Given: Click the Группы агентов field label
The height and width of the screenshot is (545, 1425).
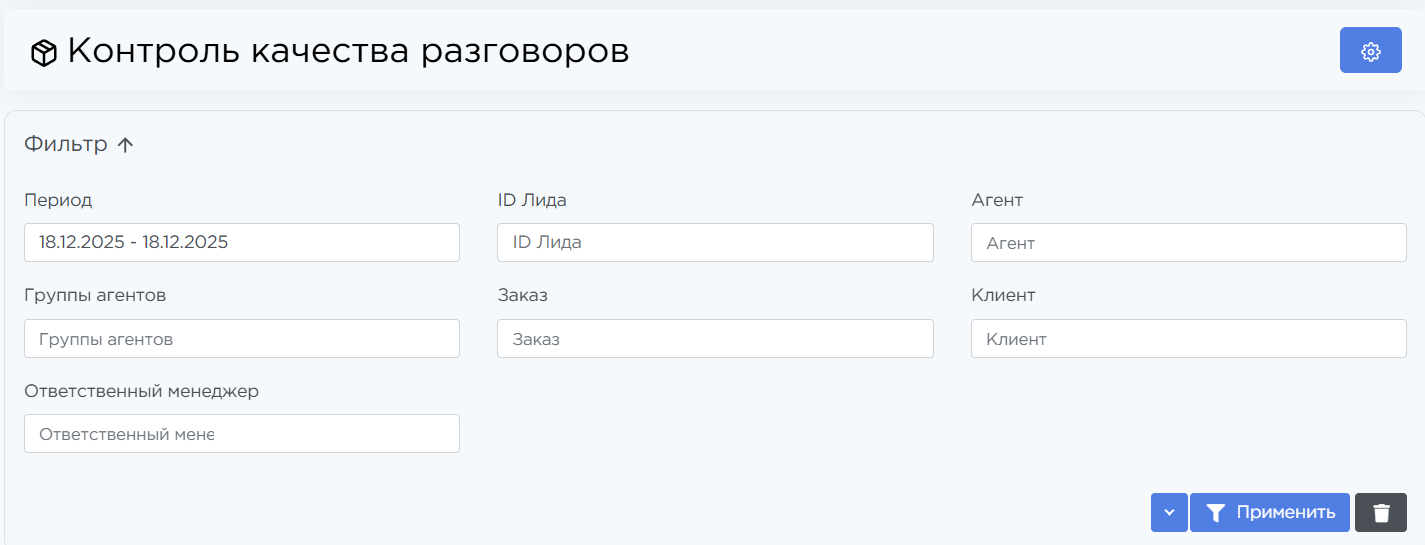Looking at the screenshot, I should pos(95,295).
